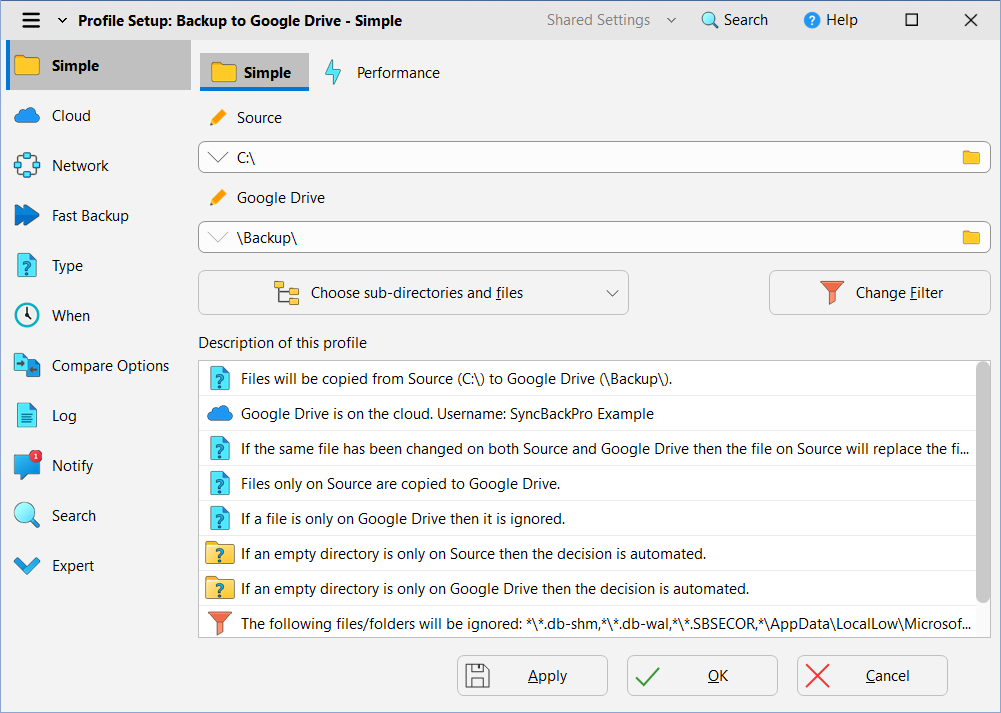Click the Notify speech bubble icon
Screen dimensions: 1001x713
[27, 465]
